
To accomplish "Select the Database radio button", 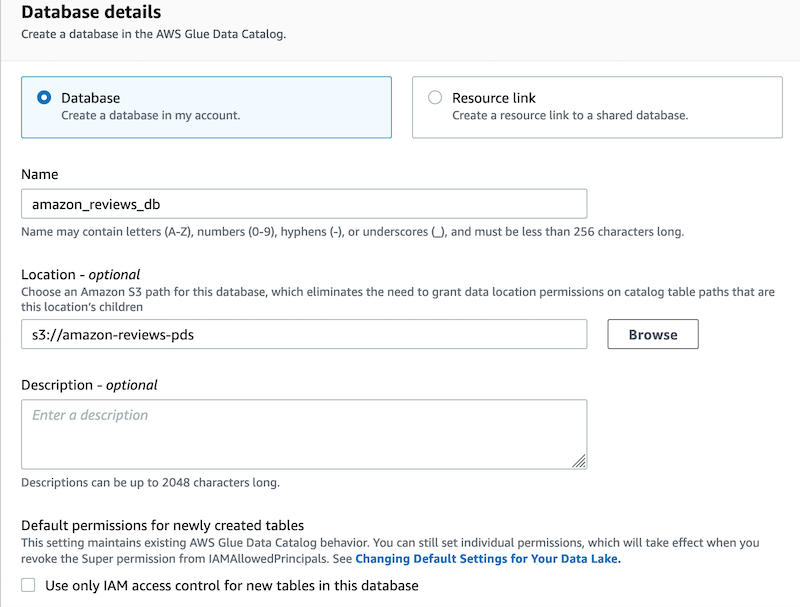I will click(x=44, y=97).
